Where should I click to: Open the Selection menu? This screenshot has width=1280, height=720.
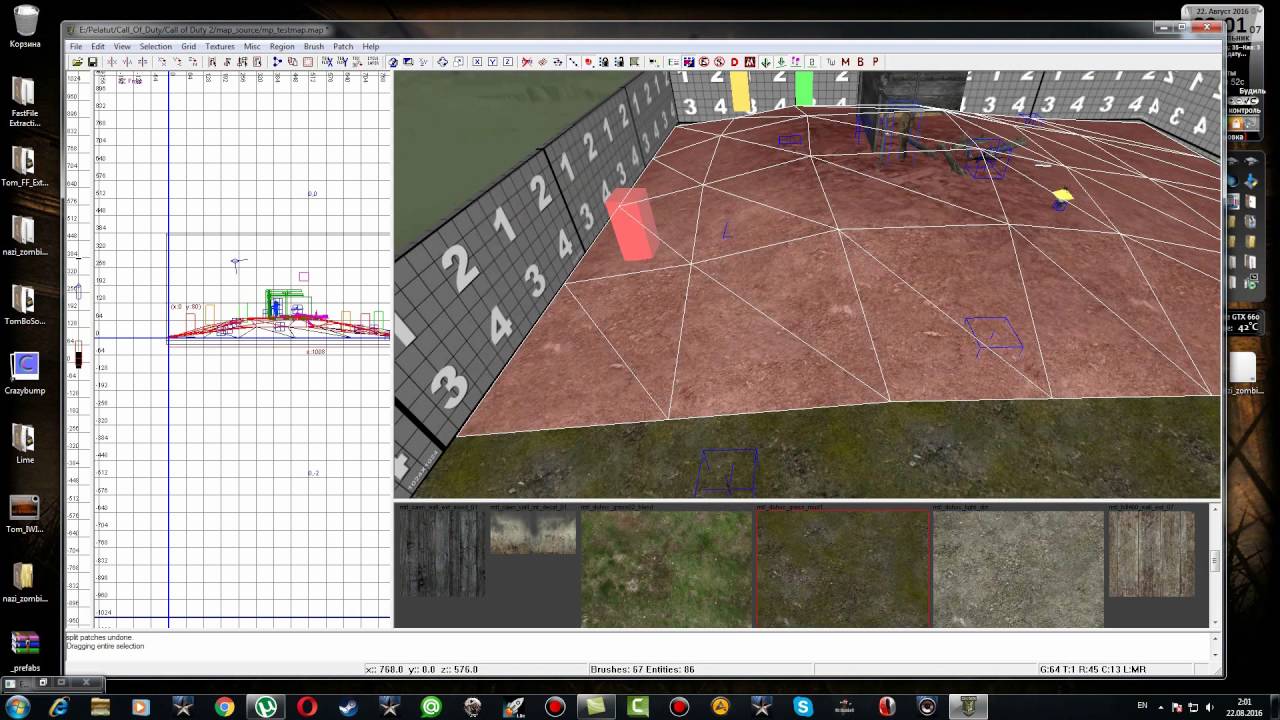pos(155,46)
